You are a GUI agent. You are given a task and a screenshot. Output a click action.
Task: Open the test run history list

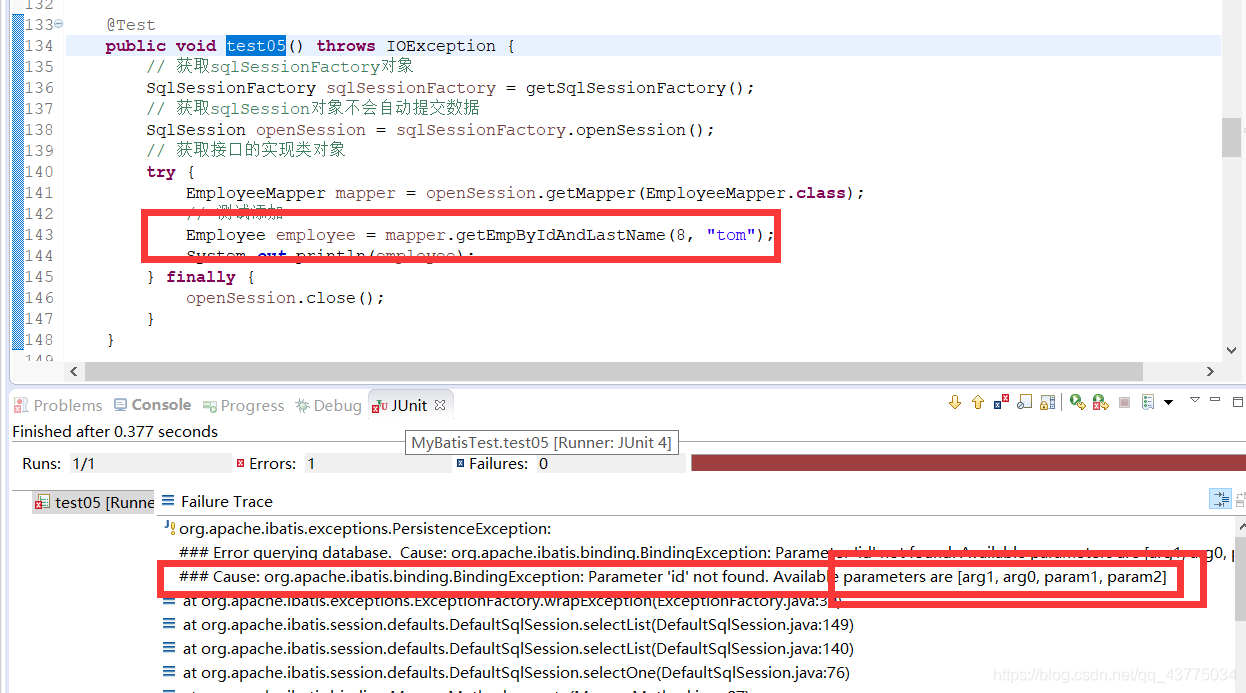(x=1148, y=402)
